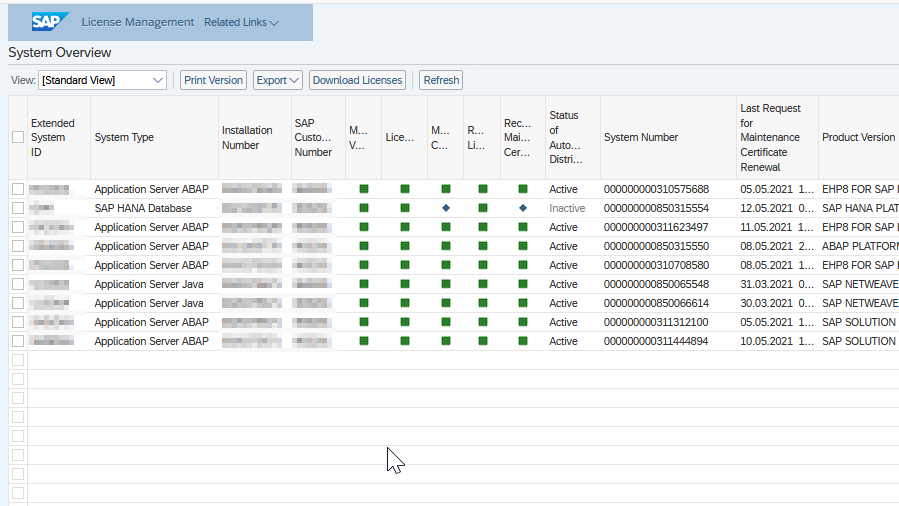This screenshot has width=899, height=506.
Task: Click green Lice... square for system 000000000310575688
Action: [x=405, y=189]
